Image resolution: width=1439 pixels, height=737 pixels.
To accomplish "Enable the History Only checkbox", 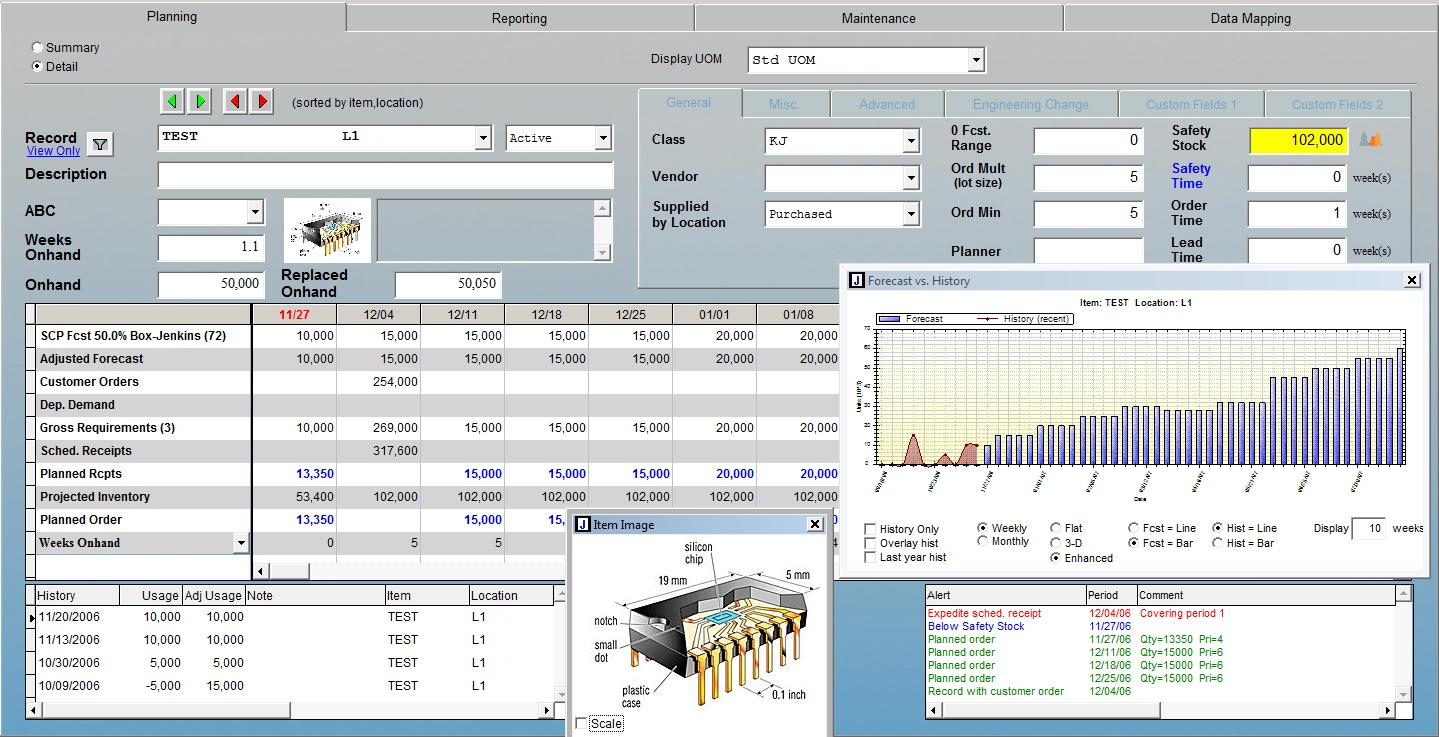I will point(871,530).
